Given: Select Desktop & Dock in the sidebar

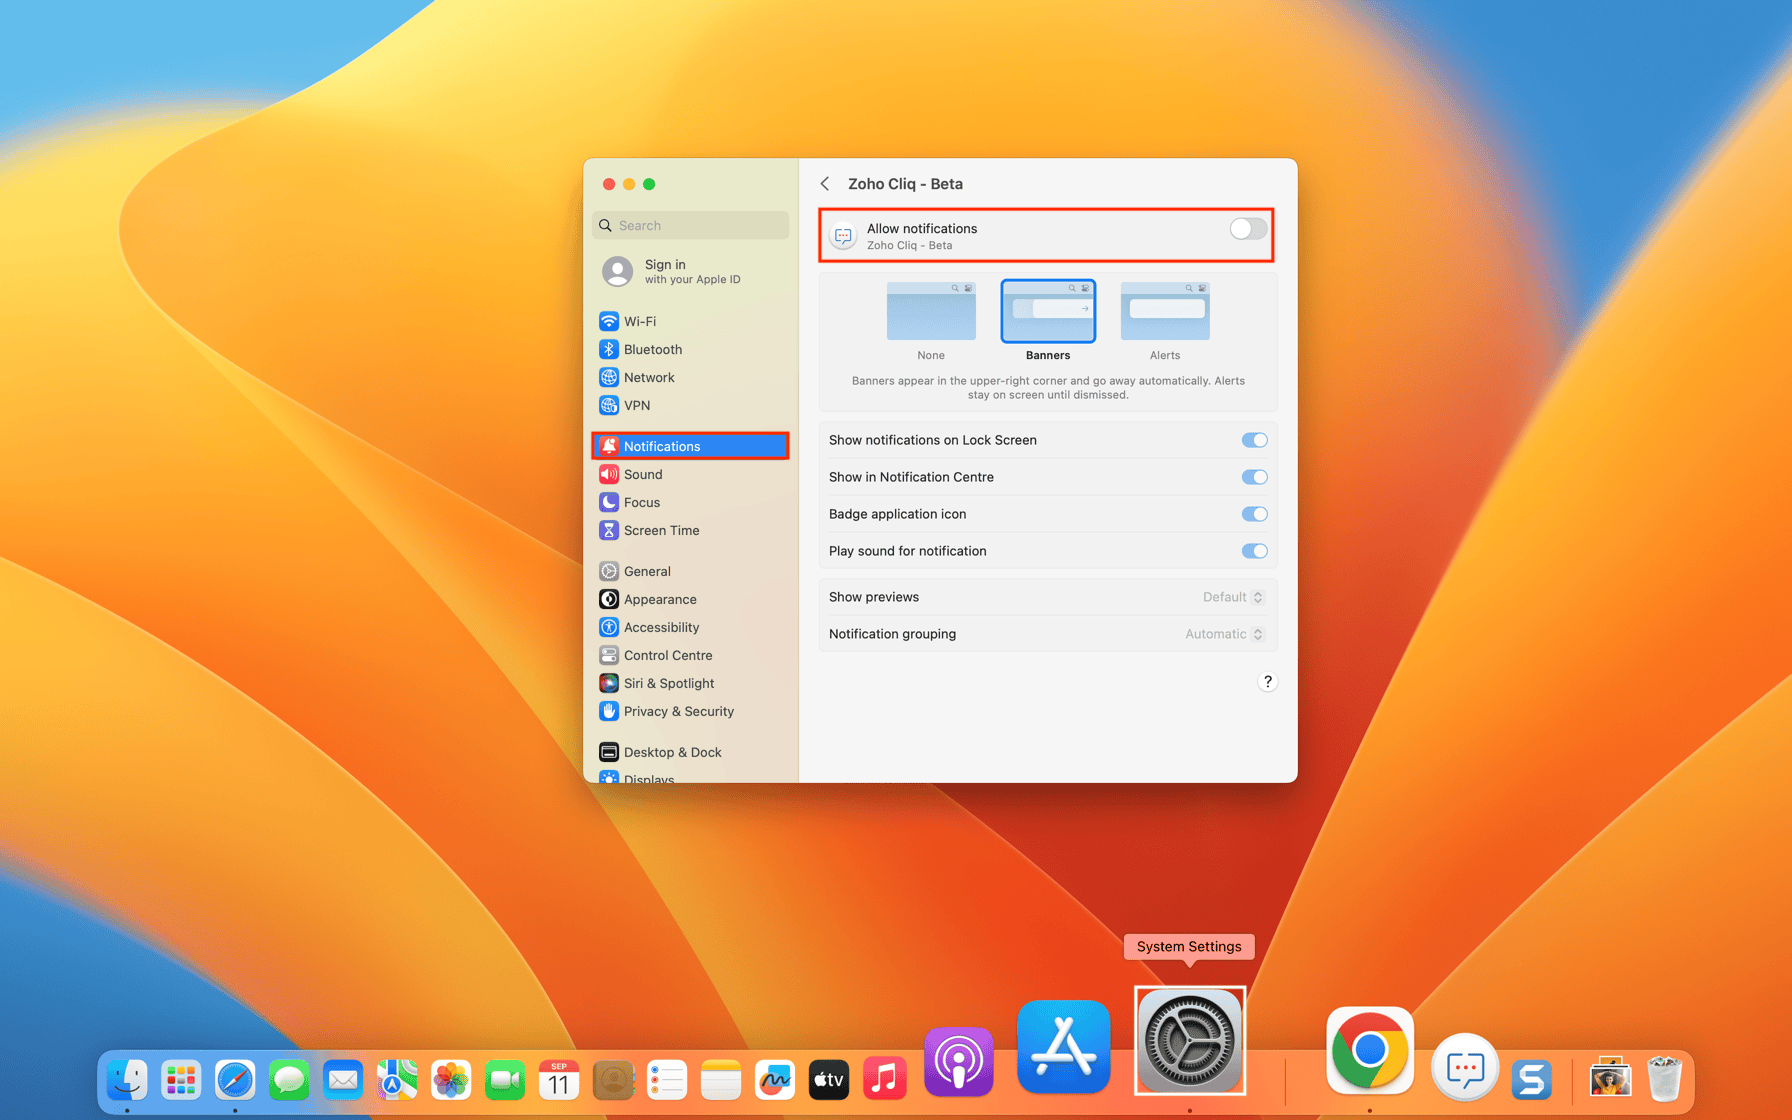Looking at the screenshot, I should [690, 752].
